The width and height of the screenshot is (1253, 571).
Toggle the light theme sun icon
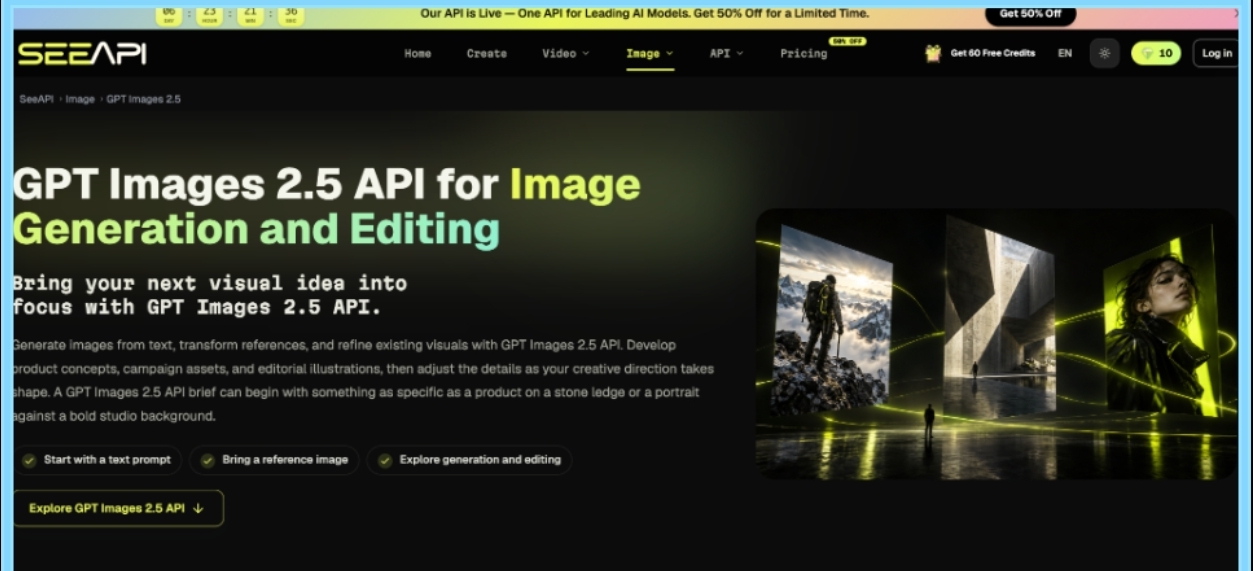tap(1104, 53)
